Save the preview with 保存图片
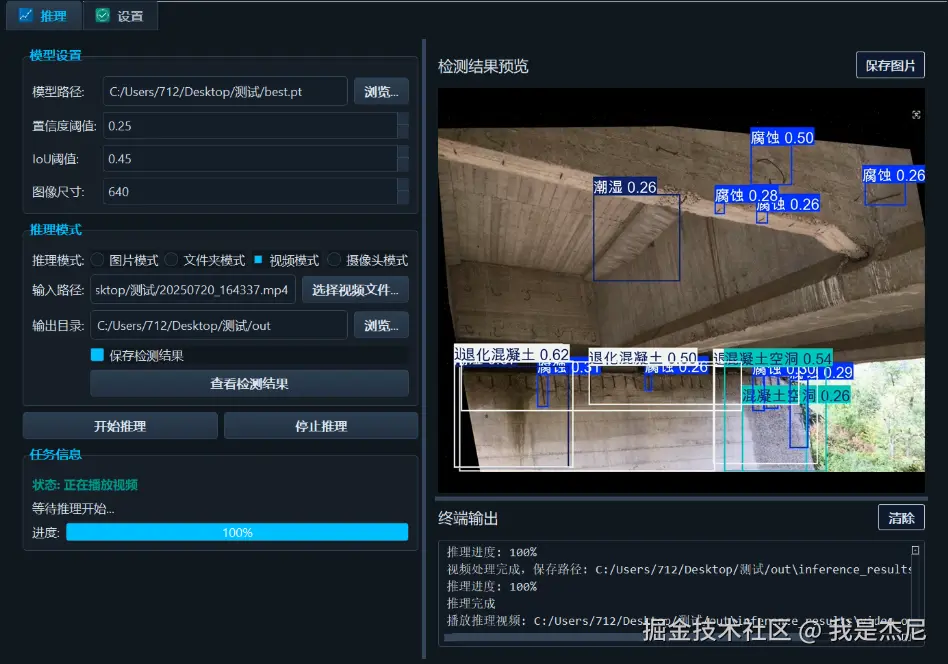This screenshot has width=948, height=664. point(890,65)
